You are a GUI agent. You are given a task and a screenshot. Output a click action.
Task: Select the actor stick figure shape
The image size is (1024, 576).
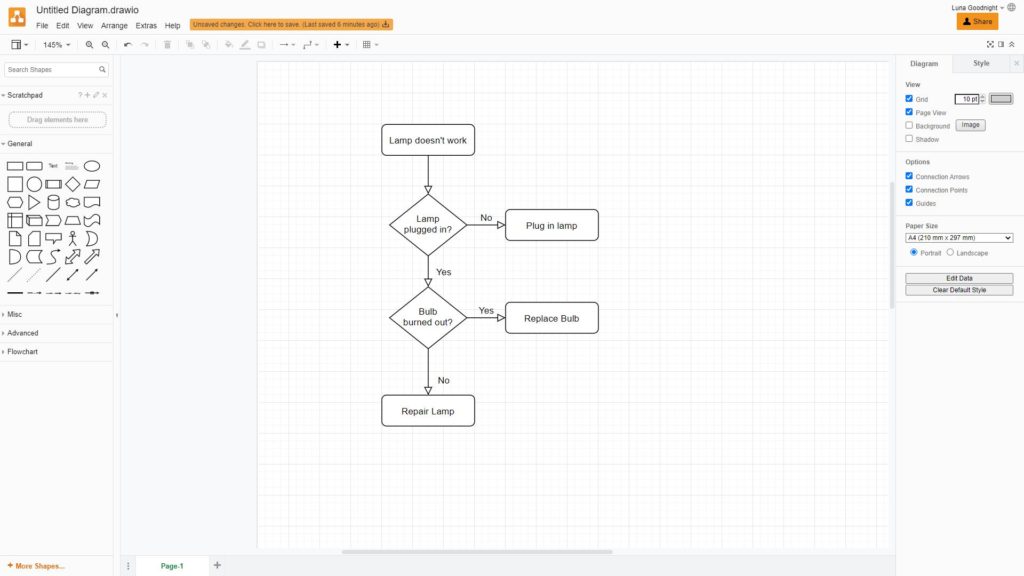(73, 239)
